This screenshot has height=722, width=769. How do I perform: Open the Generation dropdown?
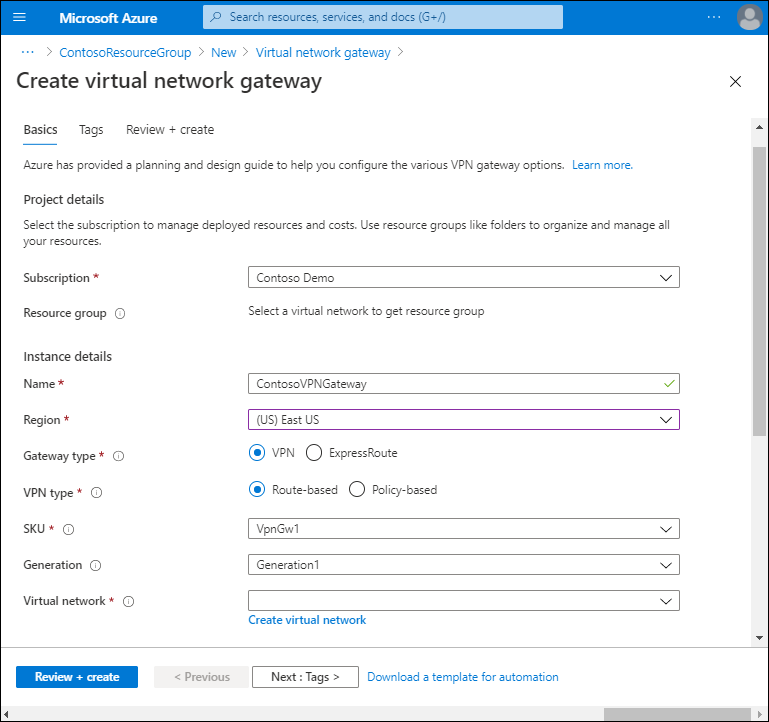pos(463,565)
